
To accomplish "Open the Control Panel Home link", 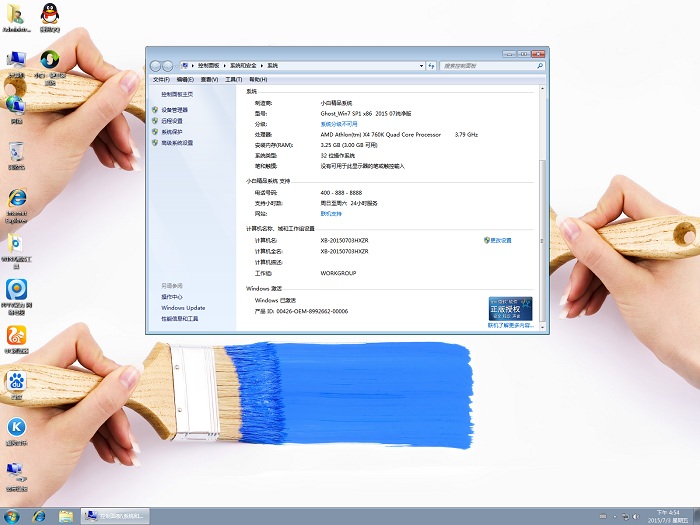I will coord(177,95).
